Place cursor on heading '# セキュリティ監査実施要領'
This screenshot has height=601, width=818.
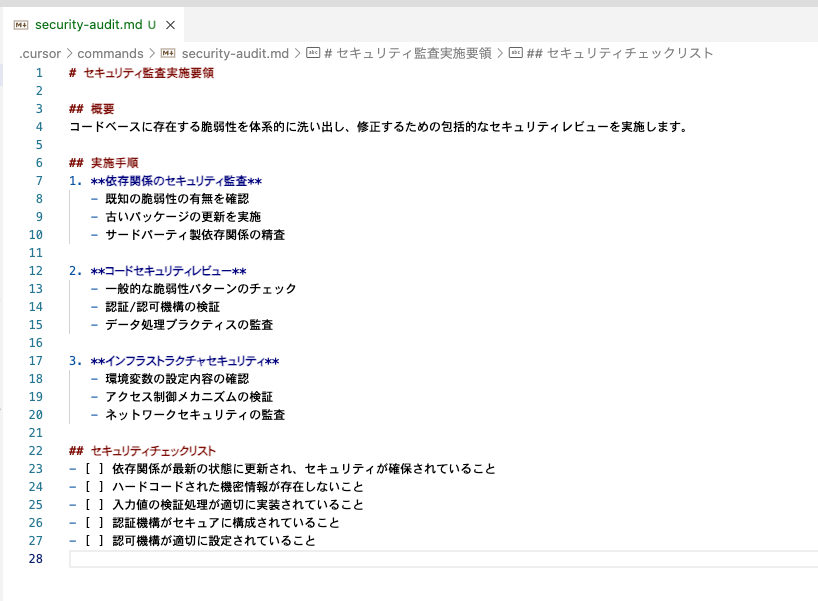pyautogui.click(x=141, y=73)
